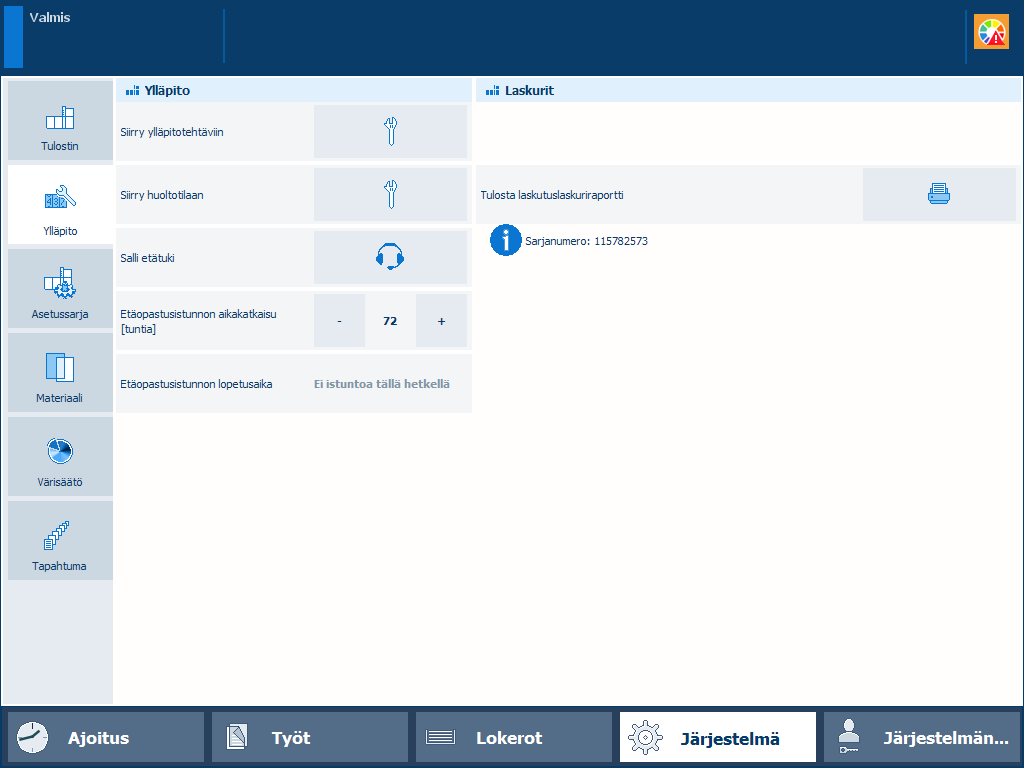Open the Materiaali sidebar section
1024x768 pixels.
[x=60, y=373]
